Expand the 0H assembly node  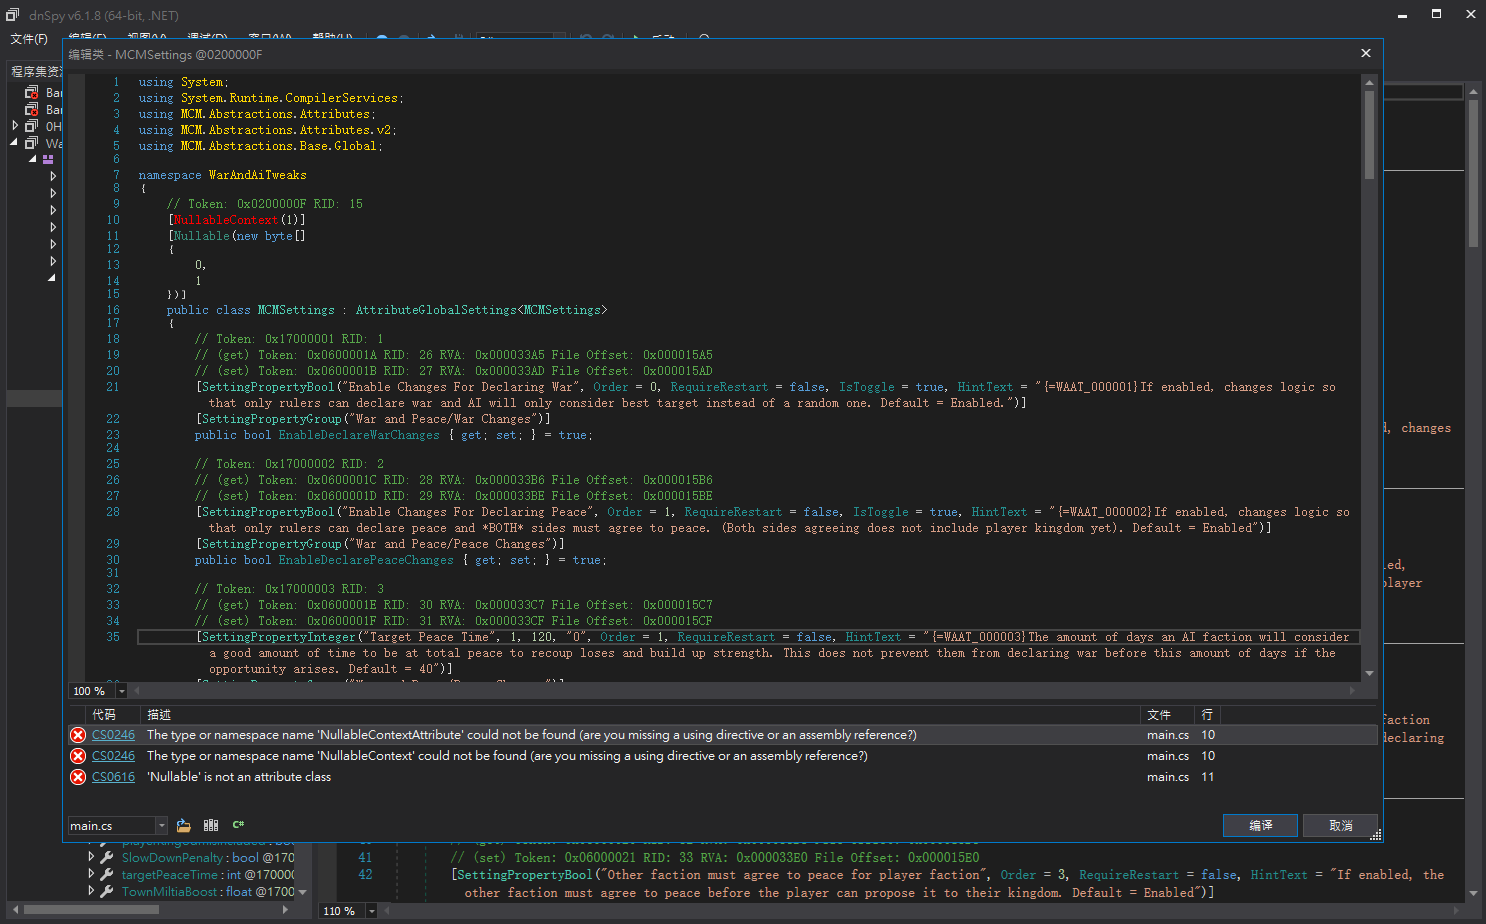click(x=15, y=126)
